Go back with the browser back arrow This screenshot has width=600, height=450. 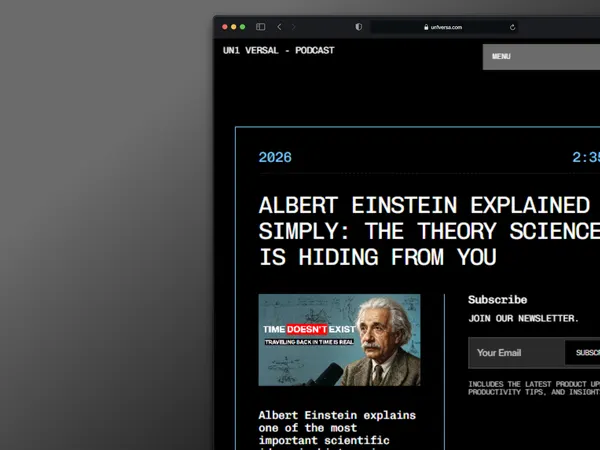click(x=279, y=27)
